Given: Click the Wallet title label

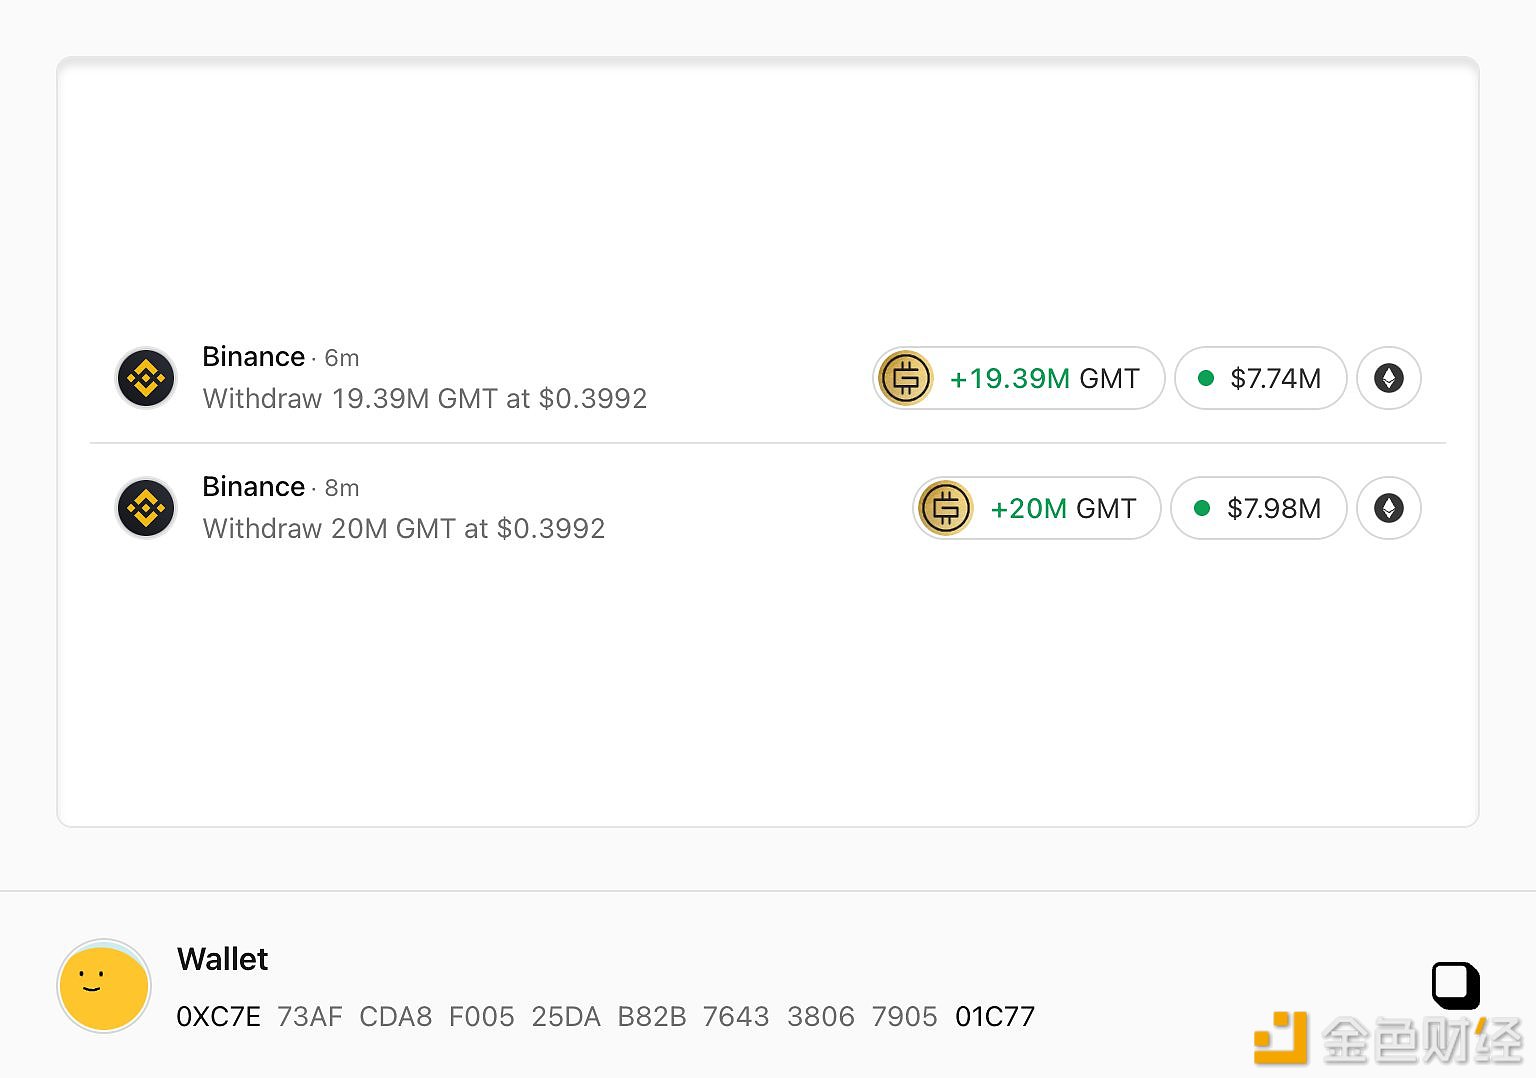Looking at the screenshot, I should (222, 959).
